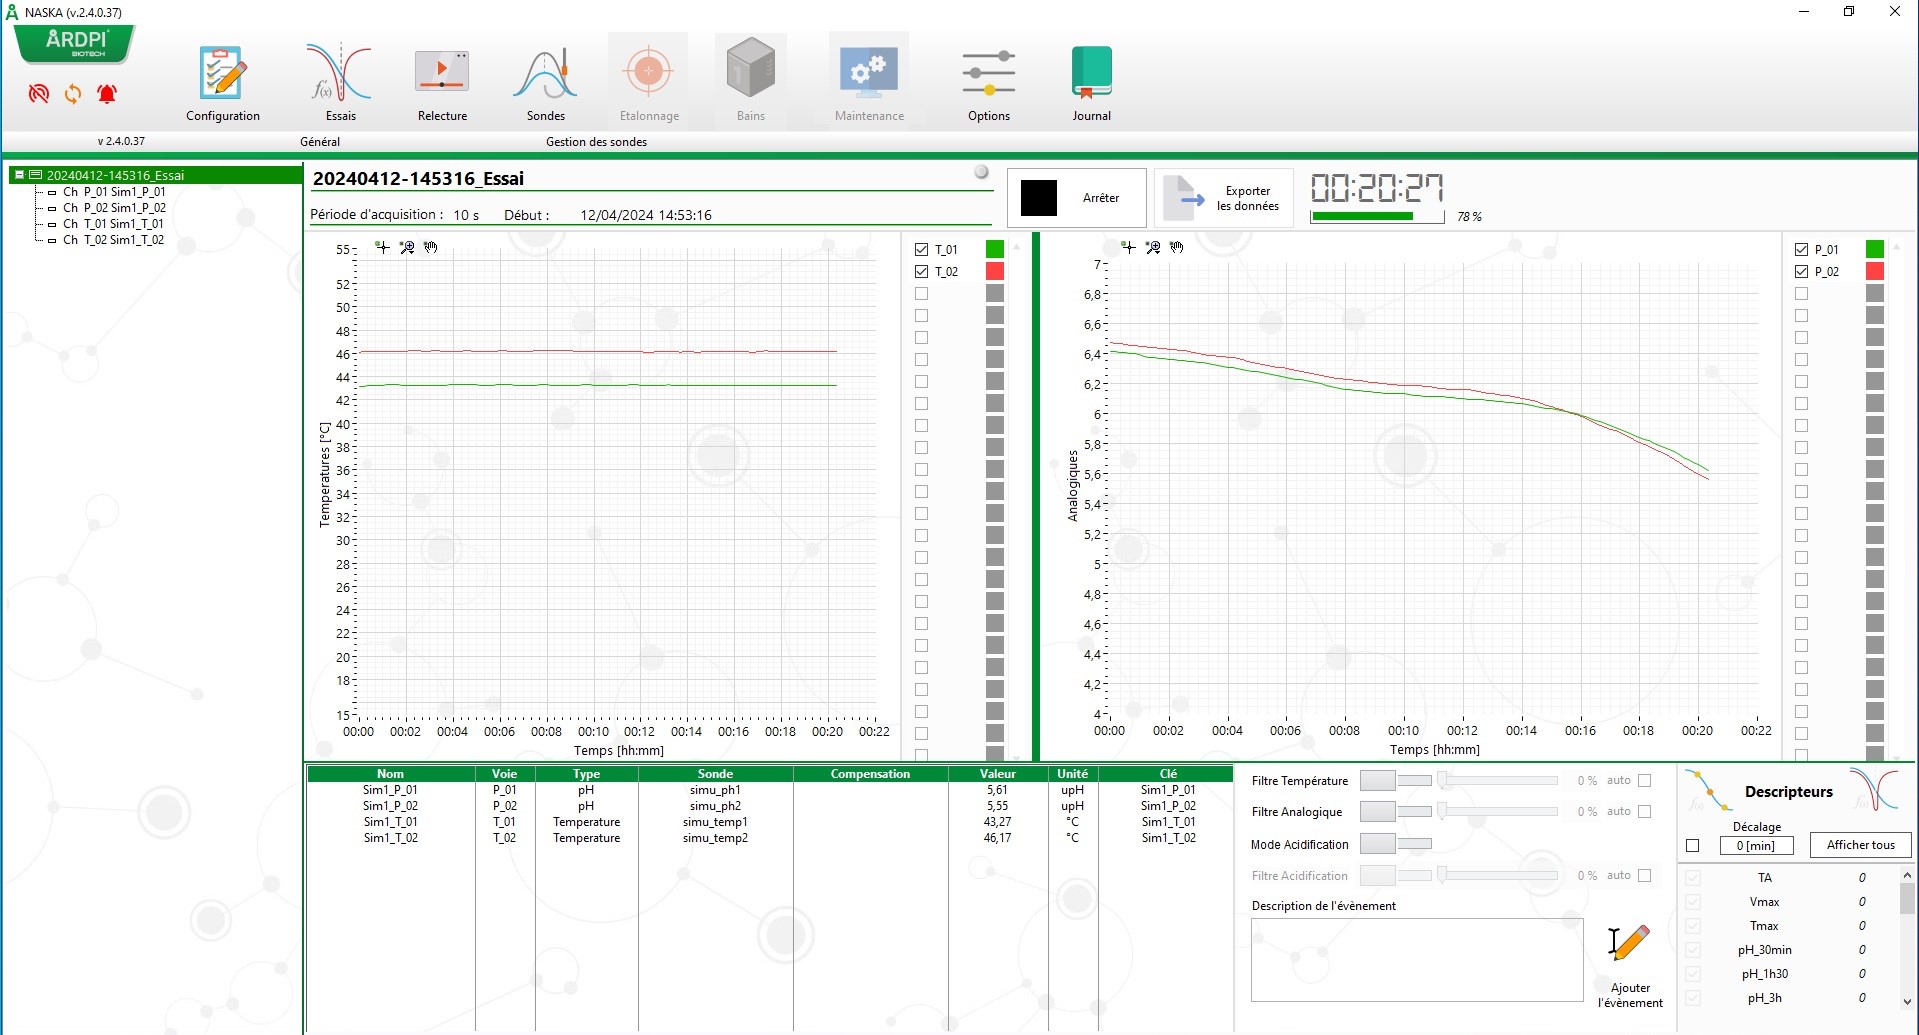Open the Essais curves icon
The height and width of the screenshot is (1035, 1919).
[340, 74]
